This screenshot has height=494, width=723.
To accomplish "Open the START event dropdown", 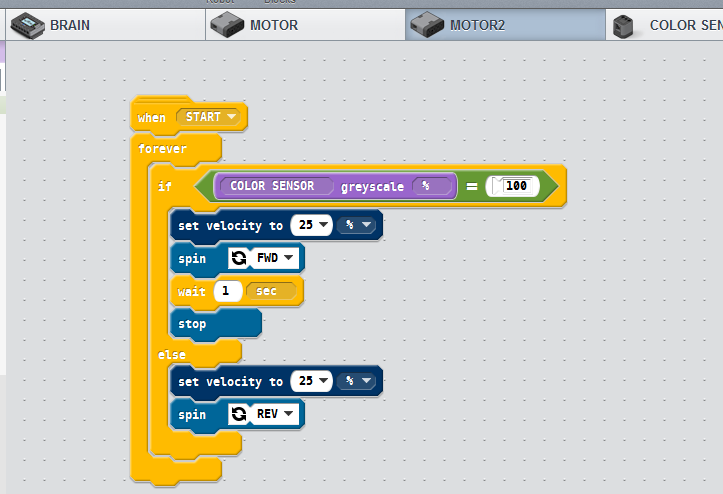I will 208,117.
